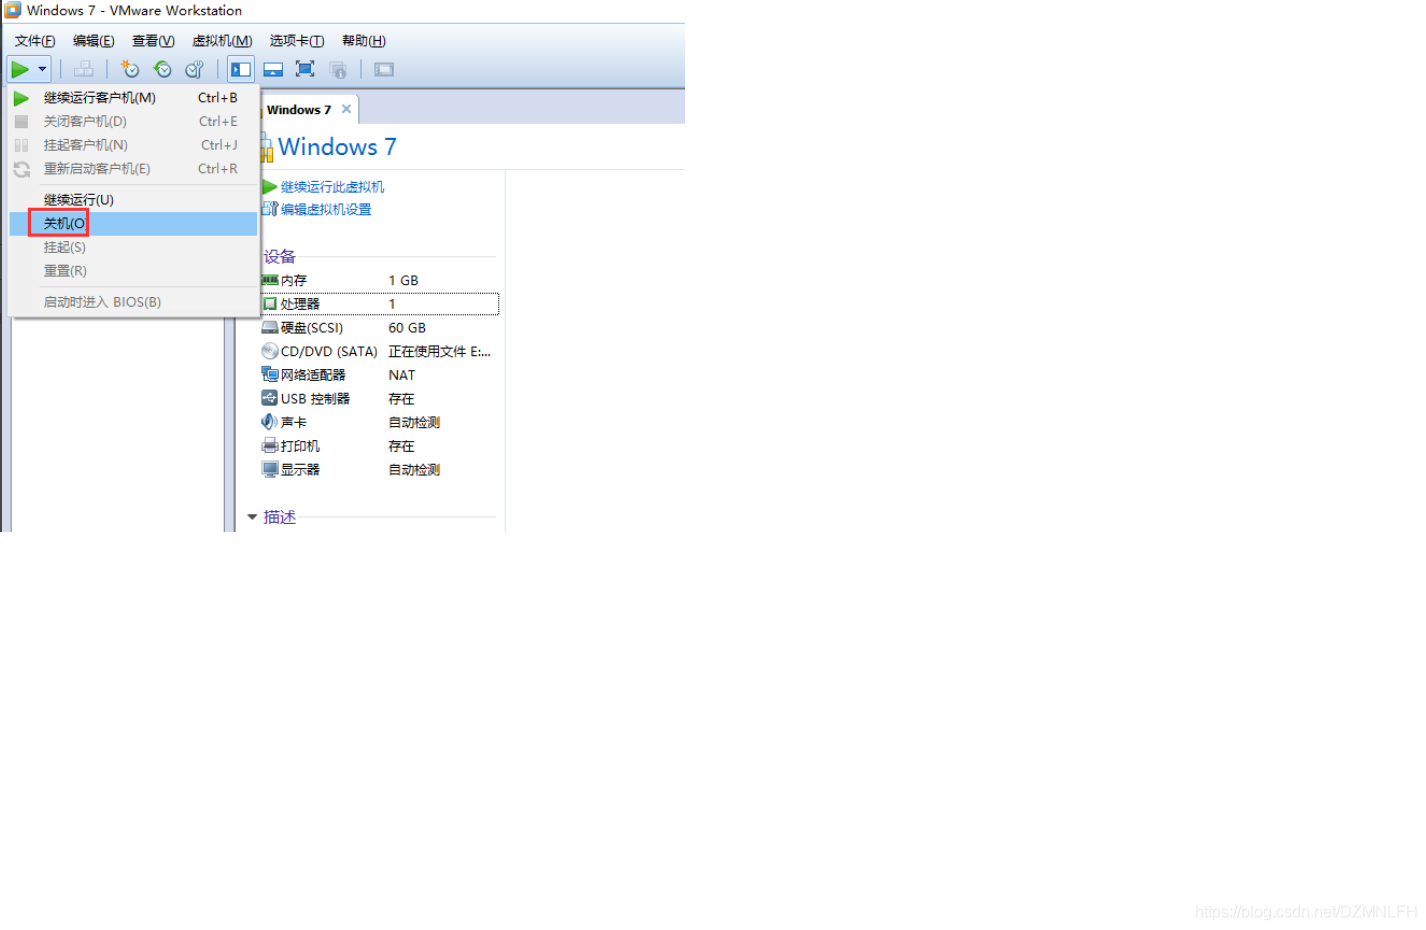Viewport: 1426px width, 930px height.
Task: Click the network adapter icon
Action: (x=270, y=375)
